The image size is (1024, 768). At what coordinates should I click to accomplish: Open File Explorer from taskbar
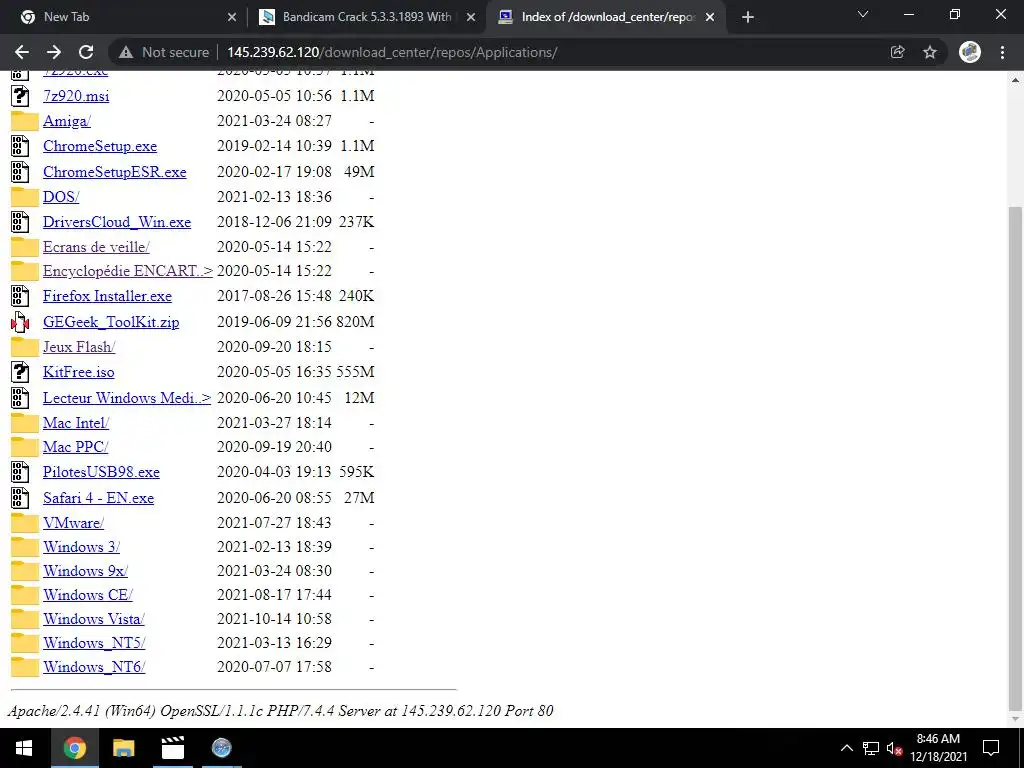123,748
